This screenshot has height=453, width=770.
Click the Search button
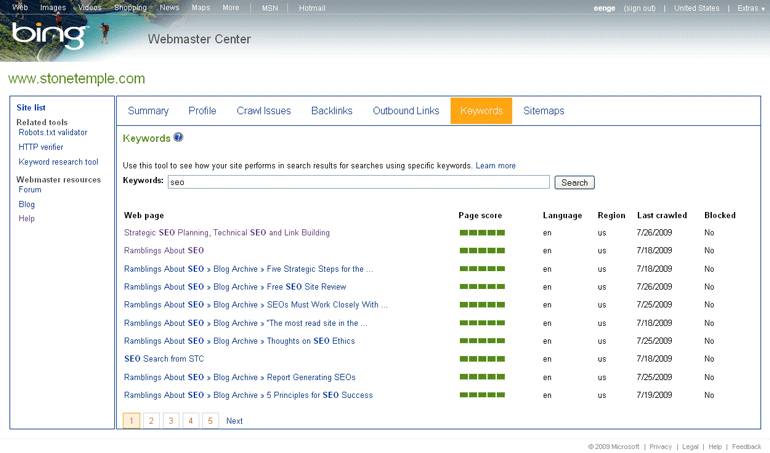pos(575,183)
